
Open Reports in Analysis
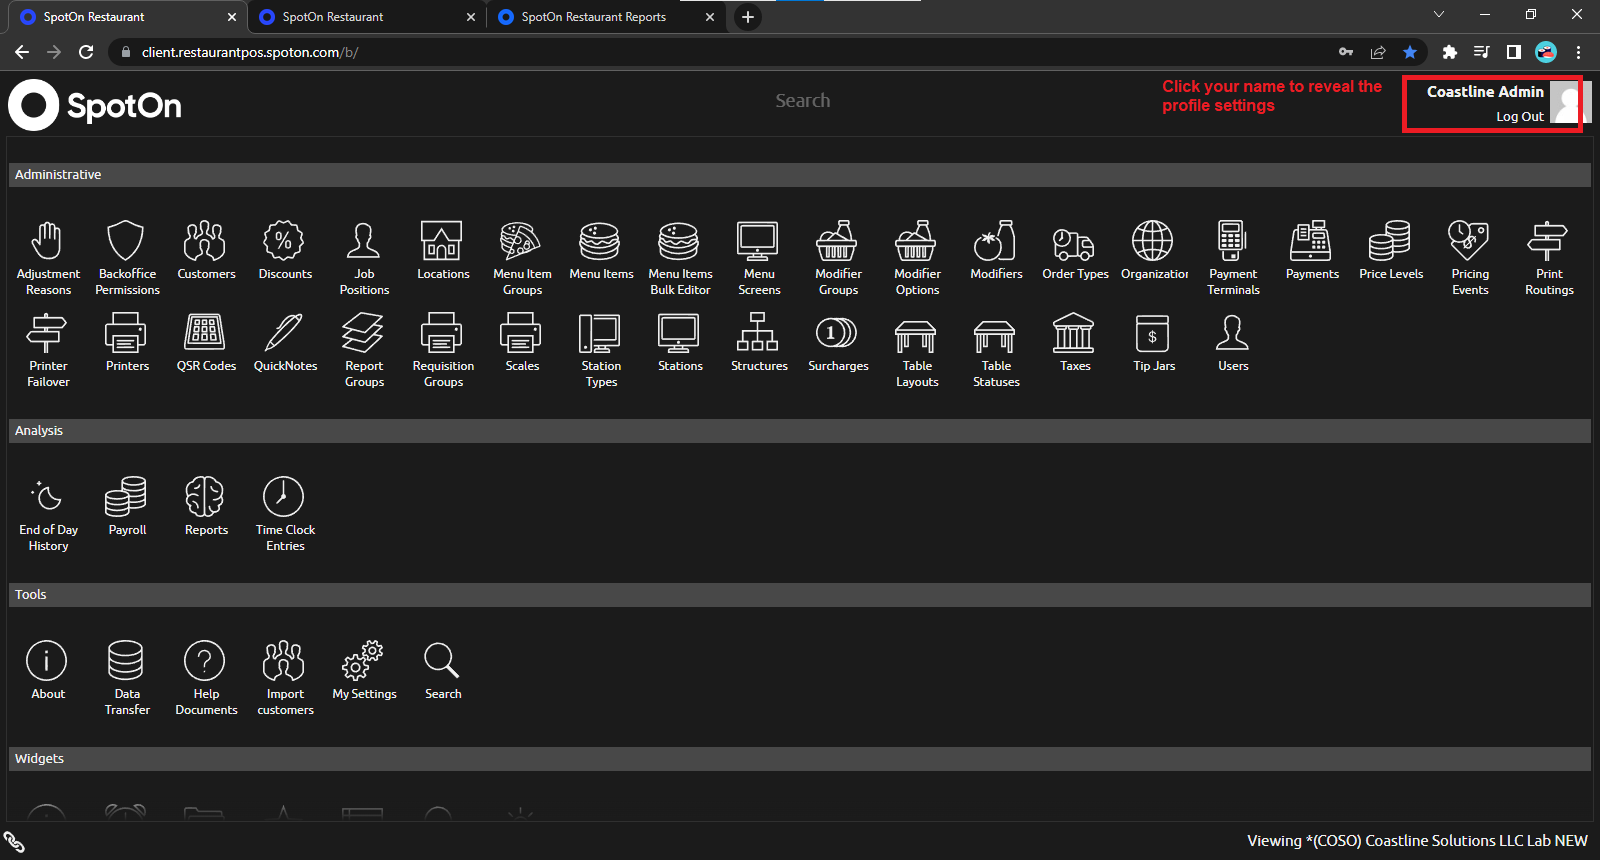click(x=206, y=506)
